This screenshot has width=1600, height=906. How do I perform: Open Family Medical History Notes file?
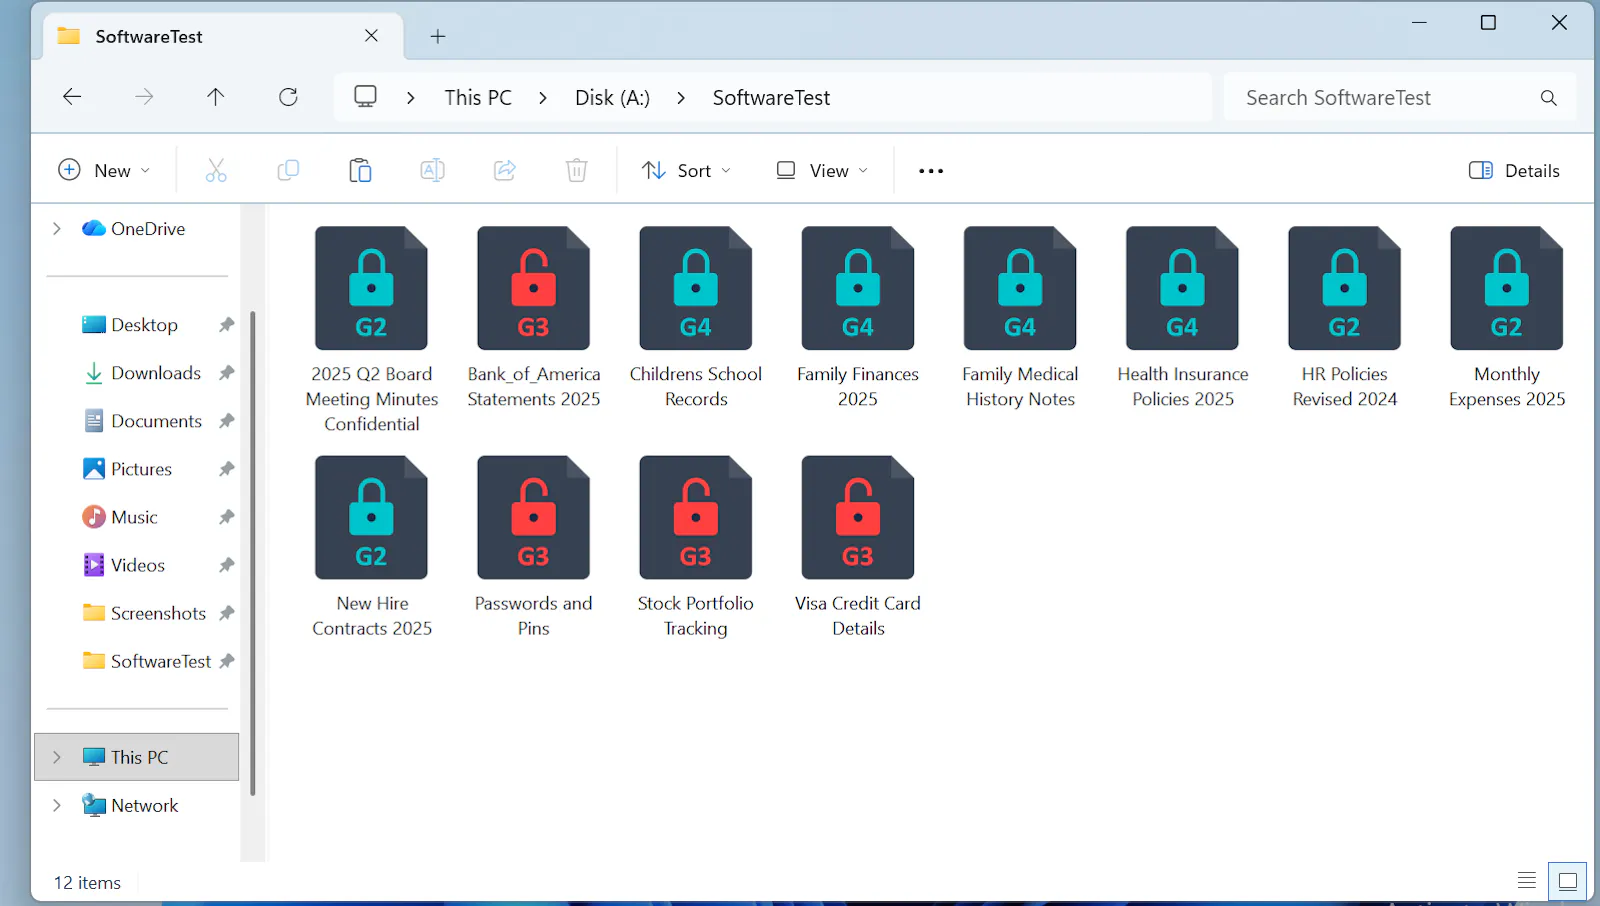pos(1020,317)
